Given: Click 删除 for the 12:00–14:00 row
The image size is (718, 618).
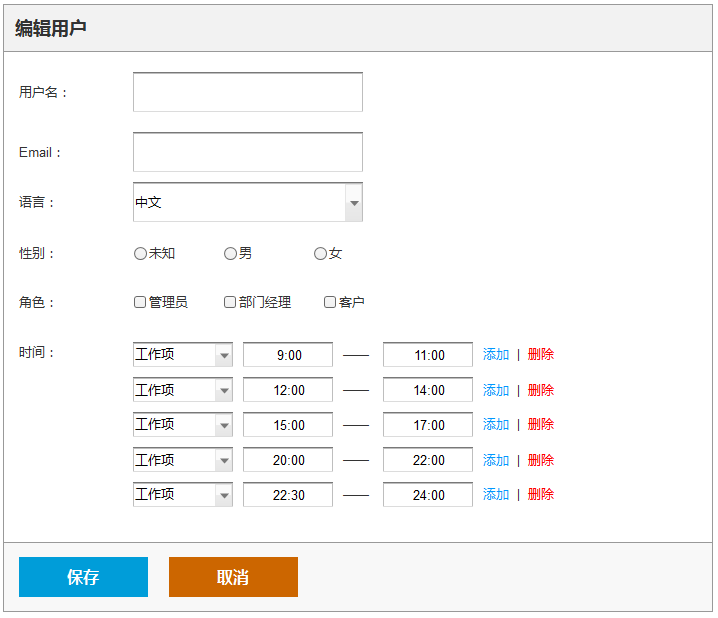Looking at the screenshot, I should [x=541, y=390].
